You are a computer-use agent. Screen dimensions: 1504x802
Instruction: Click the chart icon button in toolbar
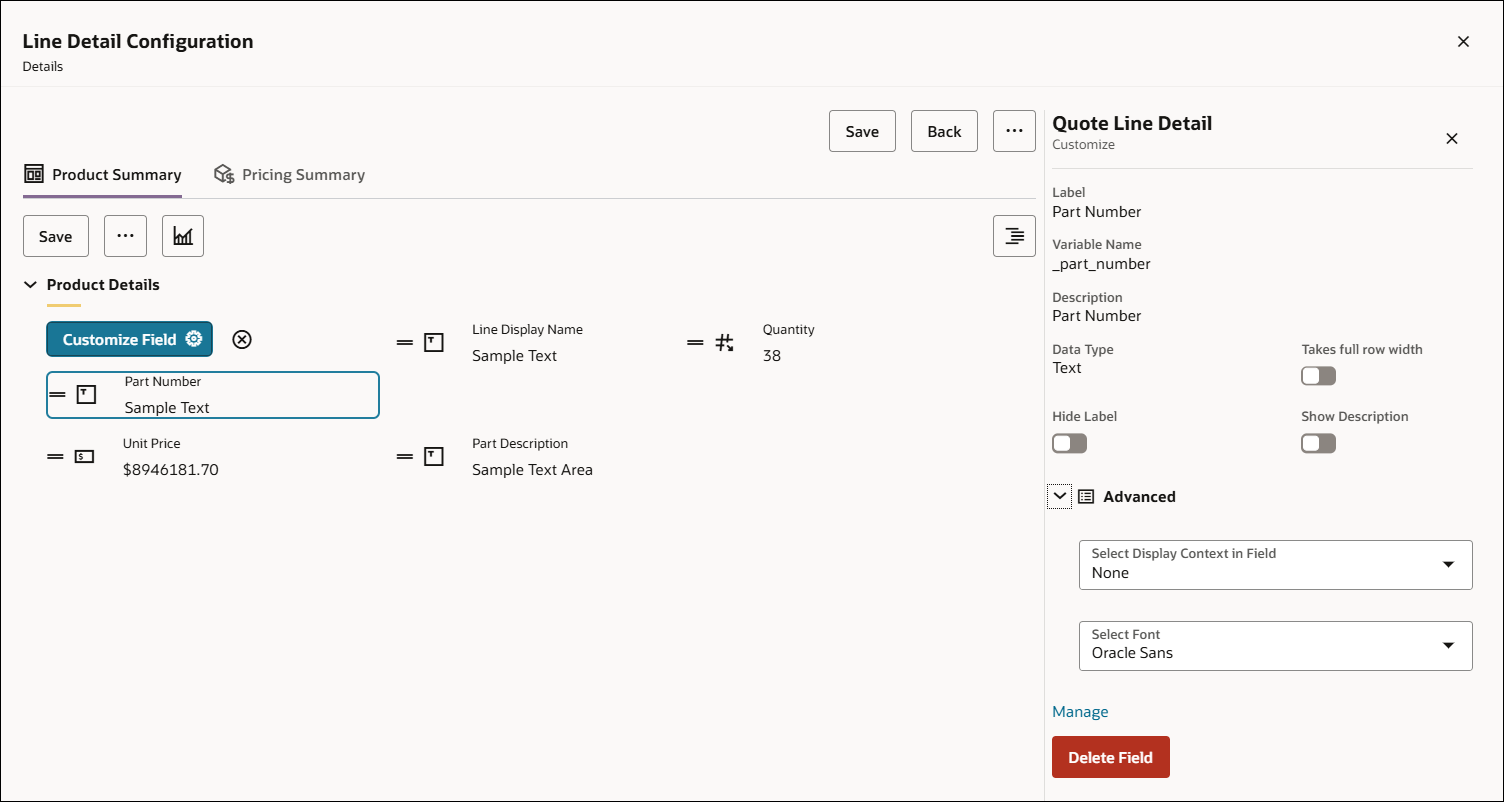pyautogui.click(x=183, y=236)
